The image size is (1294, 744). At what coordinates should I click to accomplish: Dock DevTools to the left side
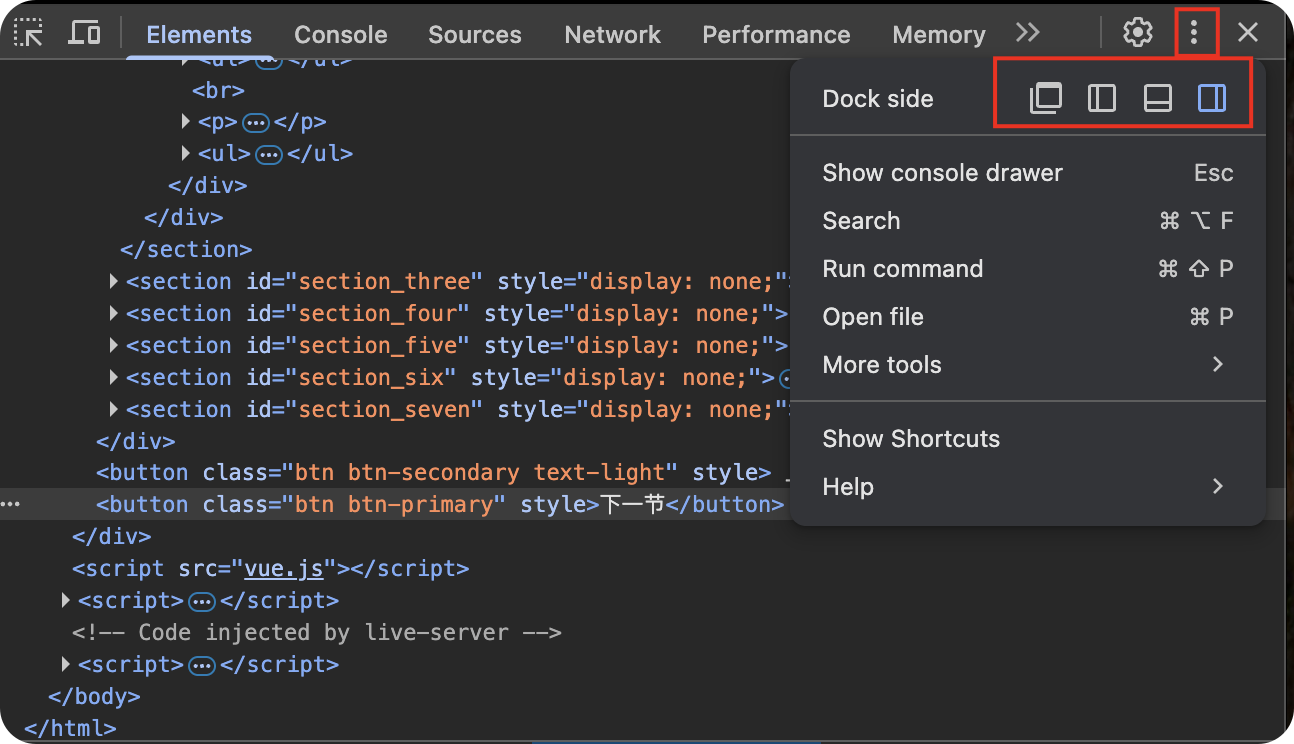(1101, 98)
